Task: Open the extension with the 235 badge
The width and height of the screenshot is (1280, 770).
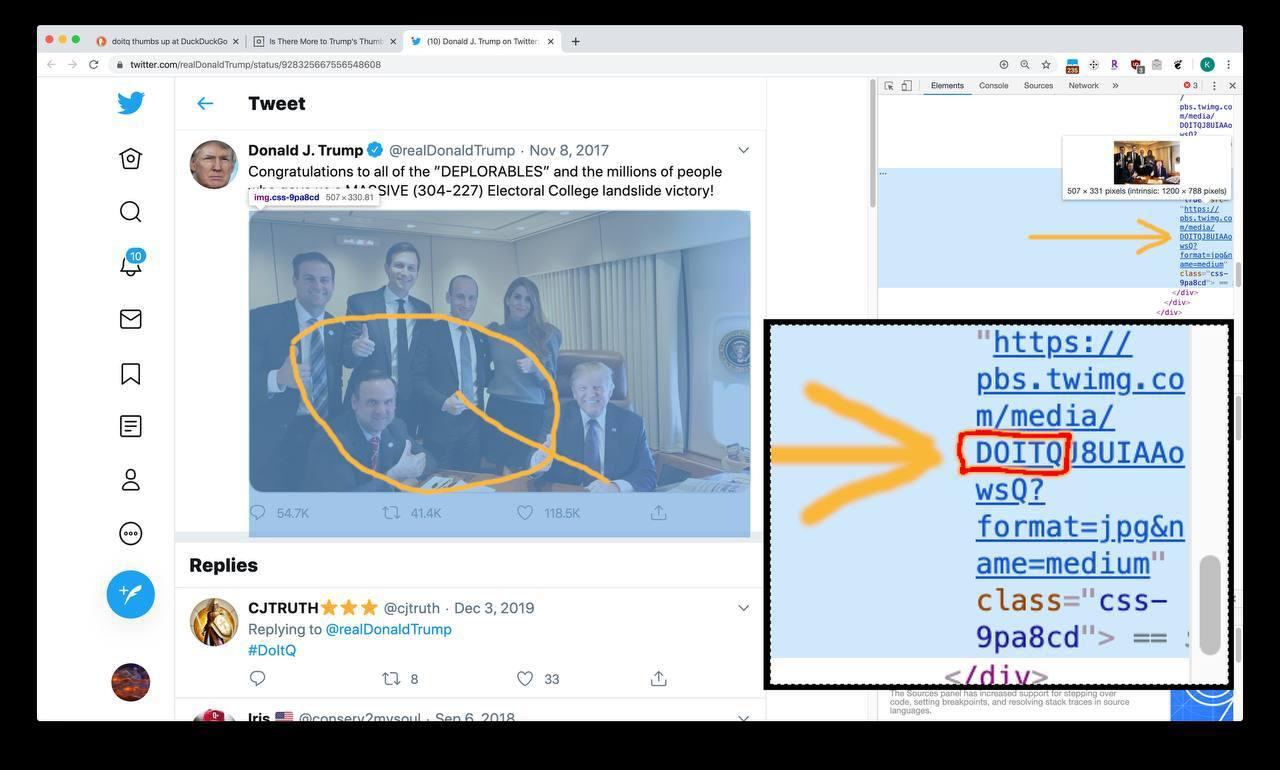Action: (1072, 65)
